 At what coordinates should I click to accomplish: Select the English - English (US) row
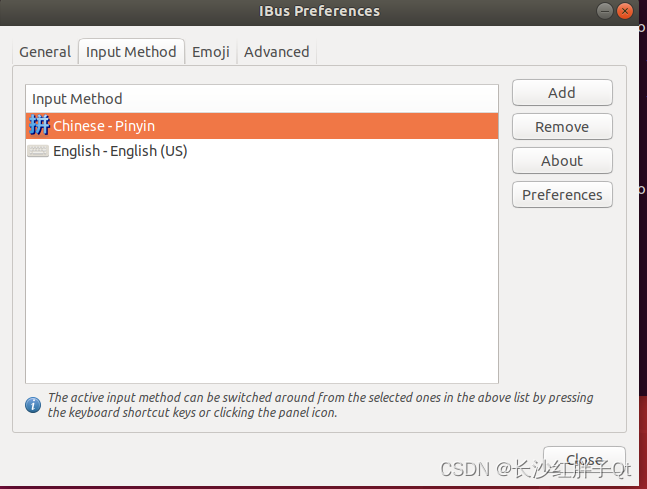(x=262, y=151)
